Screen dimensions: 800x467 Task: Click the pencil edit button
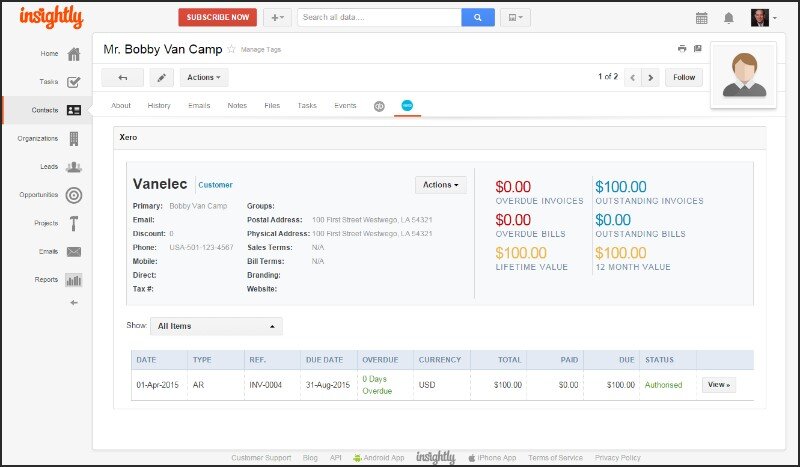click(x=161, y=77)
